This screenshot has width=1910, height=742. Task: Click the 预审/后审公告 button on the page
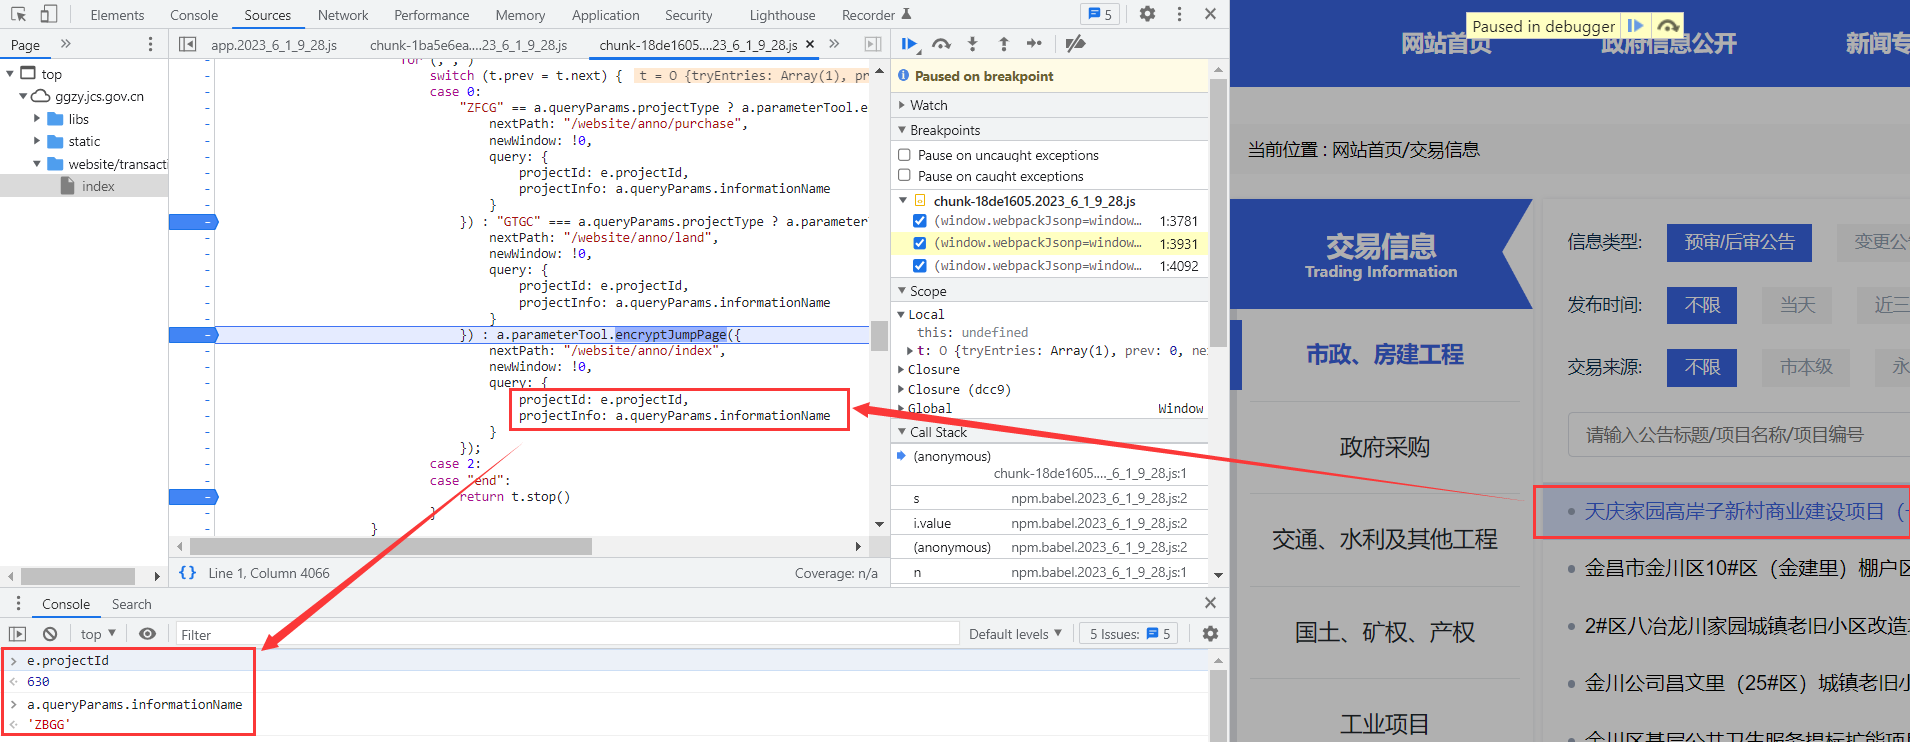click(x=1738, y=242)
